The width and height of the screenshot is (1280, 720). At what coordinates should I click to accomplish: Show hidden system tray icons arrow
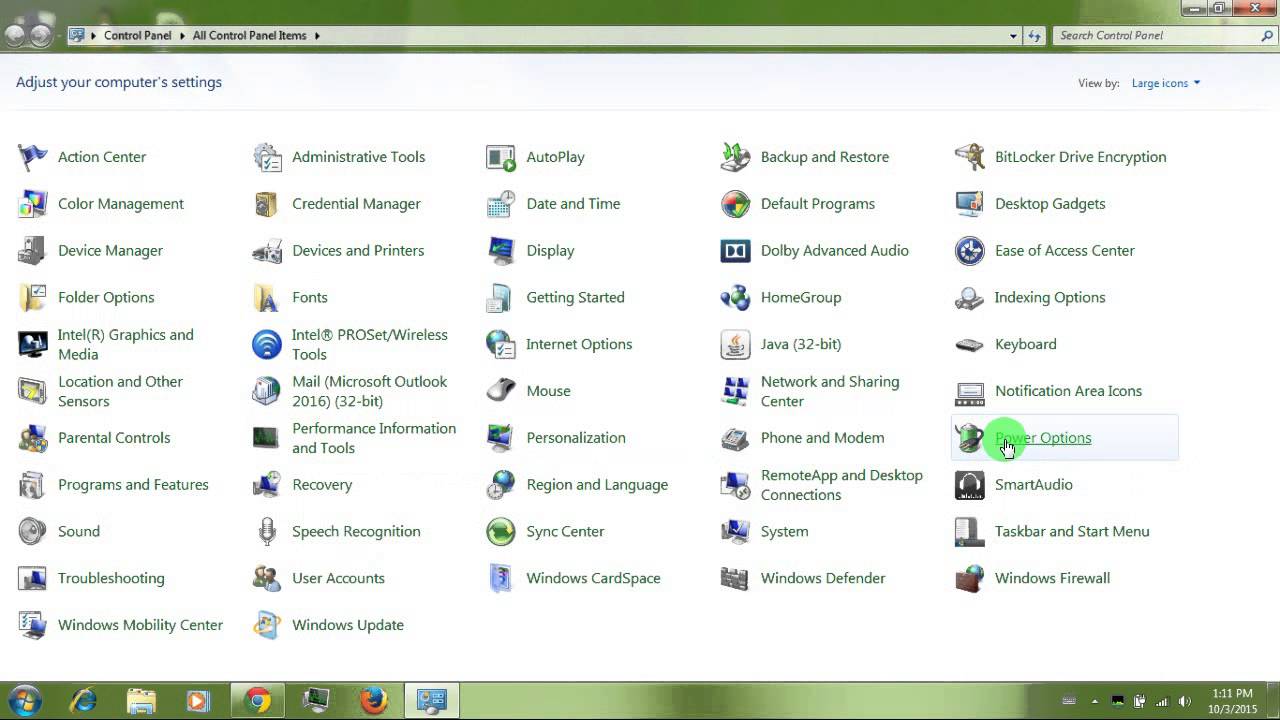click(1095, 701)
